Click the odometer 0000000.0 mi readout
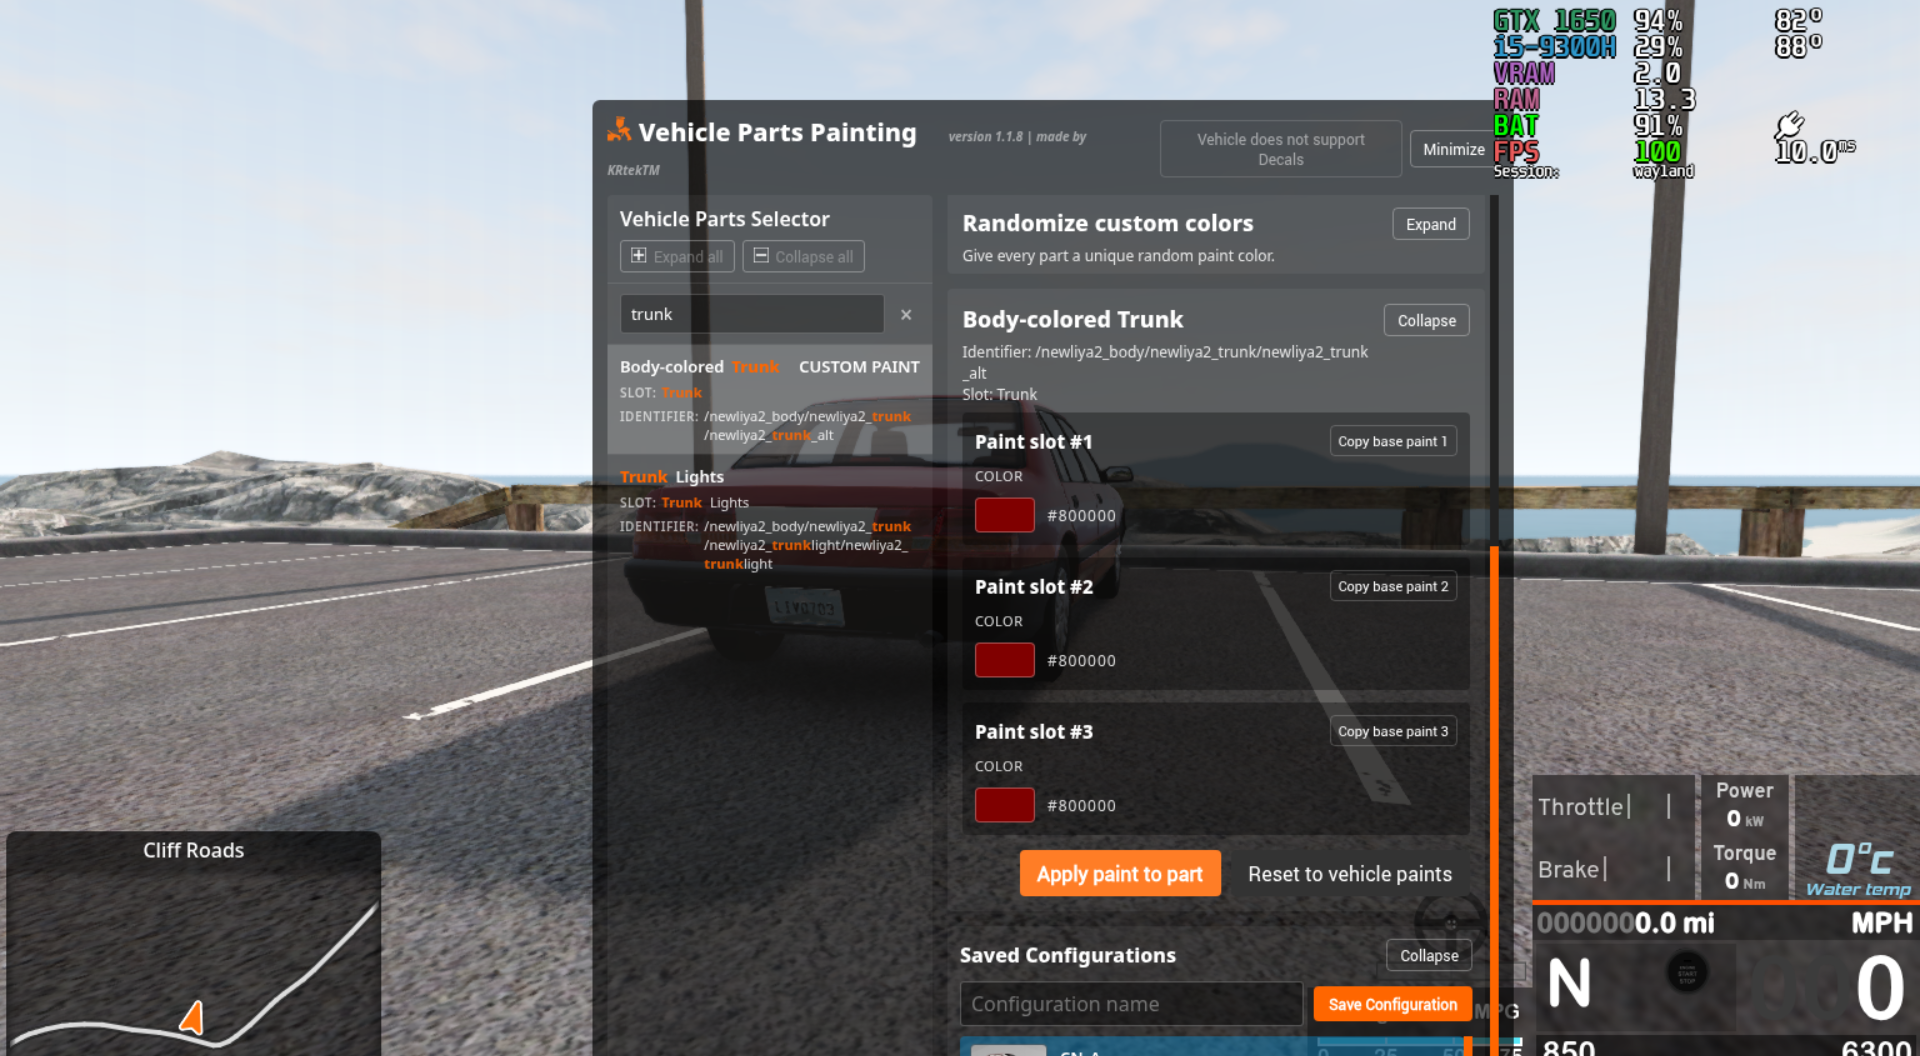The height and width of the screenshot is (1056, 1920). tap(1625, 922)
